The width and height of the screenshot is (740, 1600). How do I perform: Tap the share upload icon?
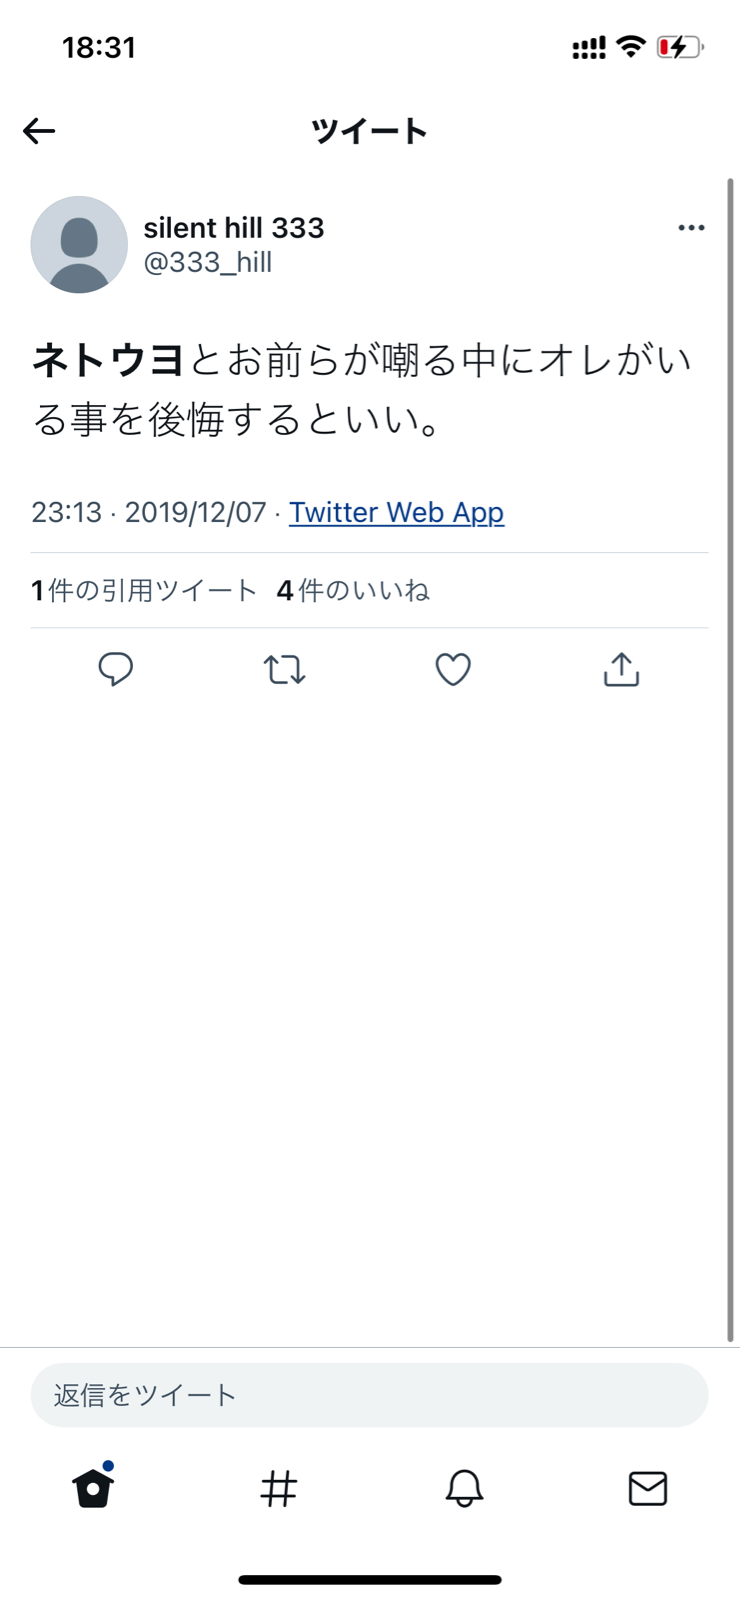[621, 669]
